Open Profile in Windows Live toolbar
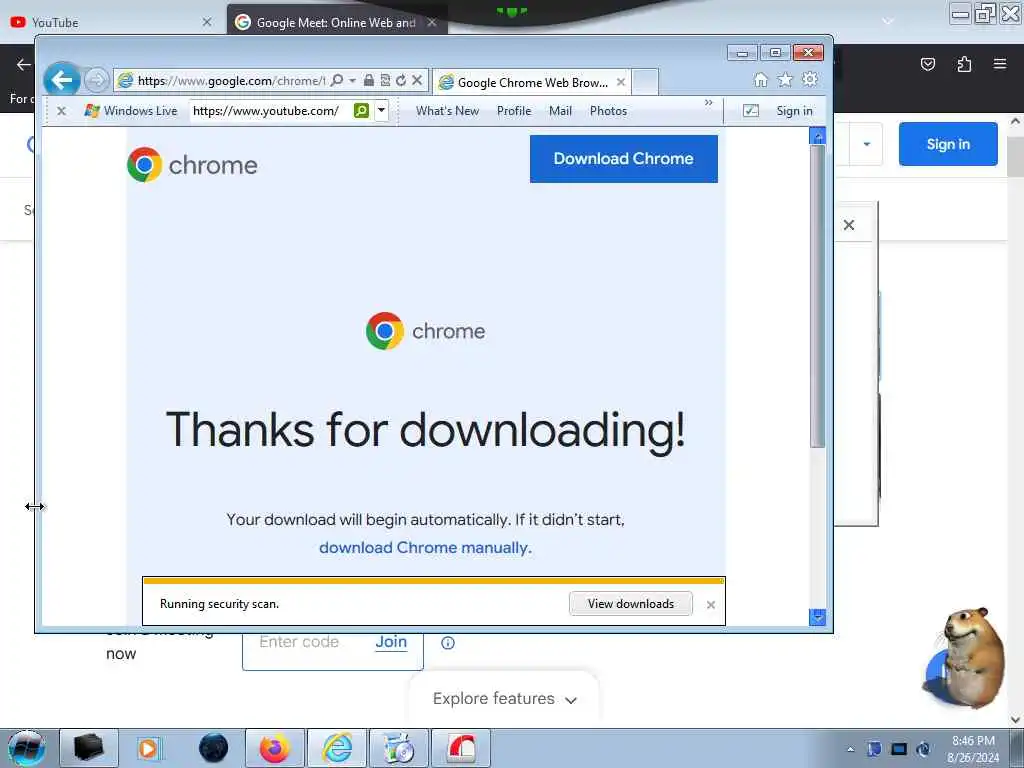Image resolution: width=1024 pixels, height=768 pixels. (514, 111)
